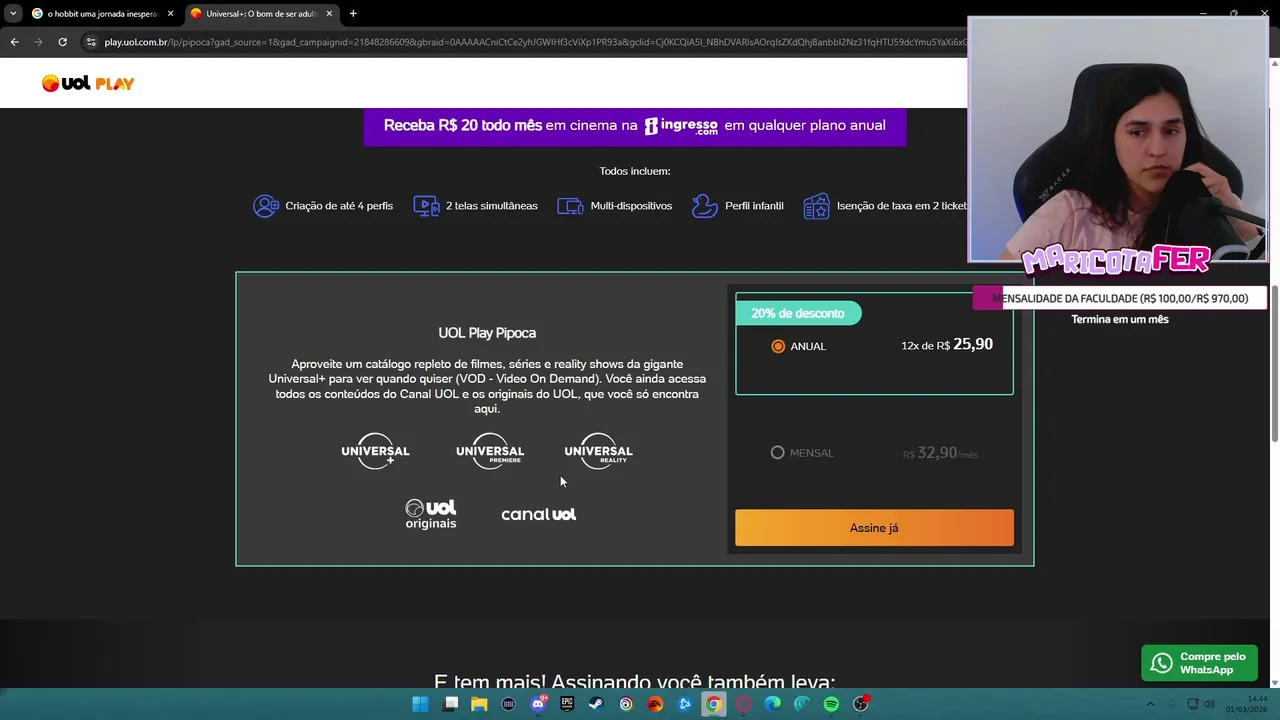
Task: Click the screens icon beside '2 telas simultâneas'
Action: tap(426, 206)
